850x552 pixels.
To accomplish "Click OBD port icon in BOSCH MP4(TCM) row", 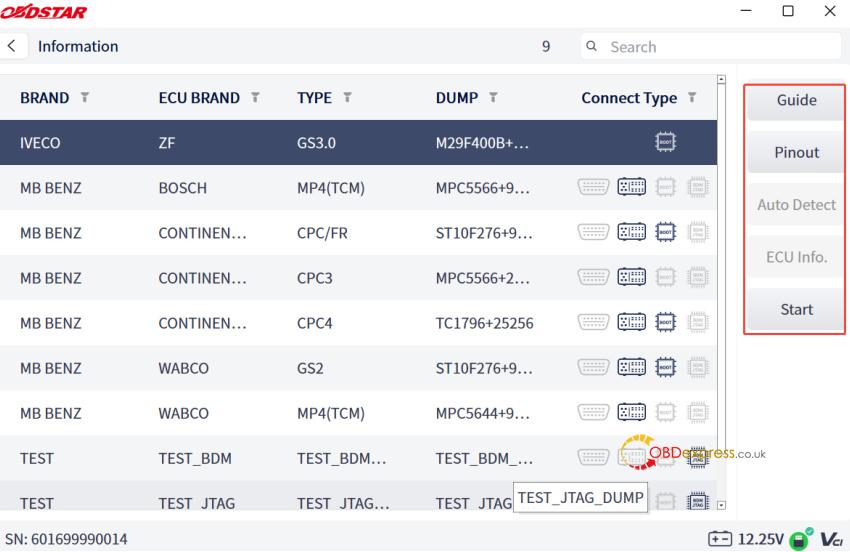I will click(x=594, y=187).
